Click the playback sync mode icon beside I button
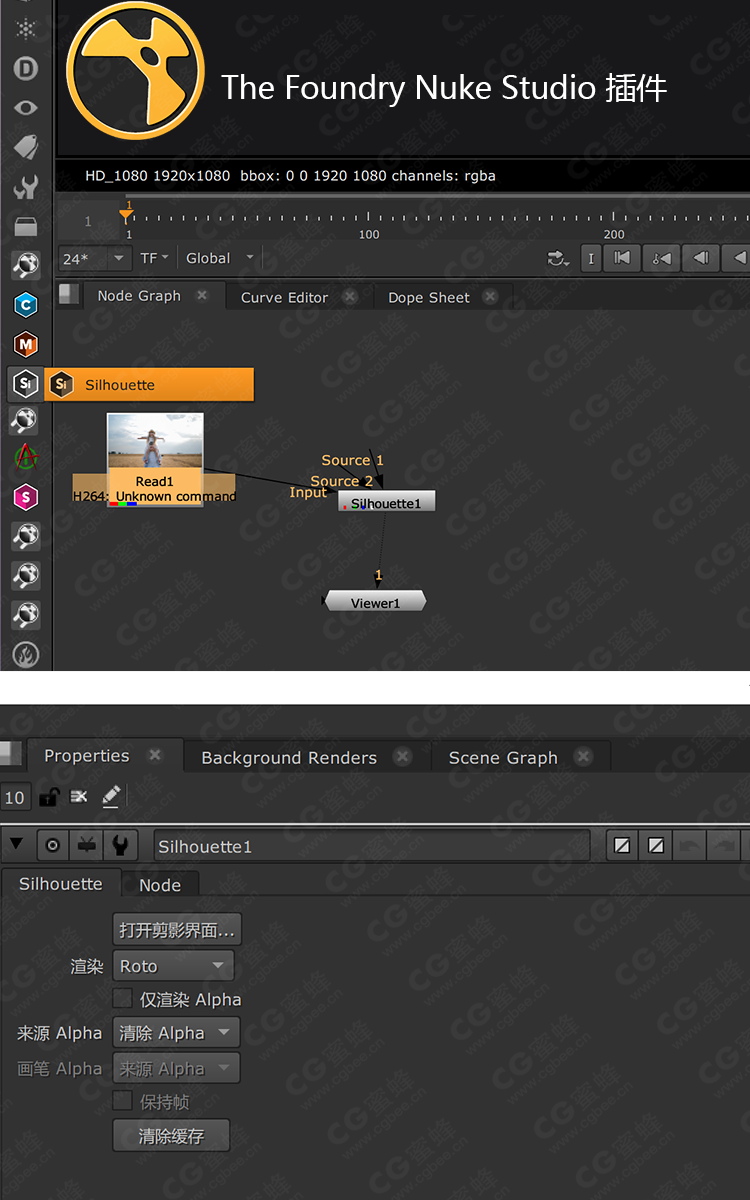 coord(558,259)
